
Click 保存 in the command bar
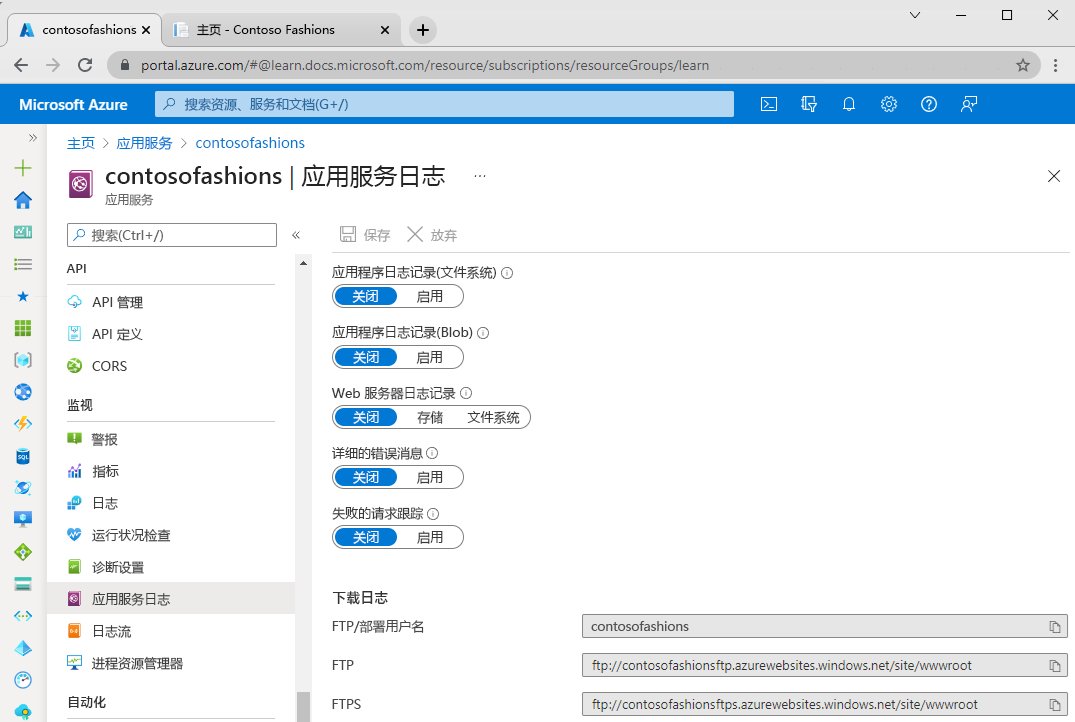(x=365, y=235)
